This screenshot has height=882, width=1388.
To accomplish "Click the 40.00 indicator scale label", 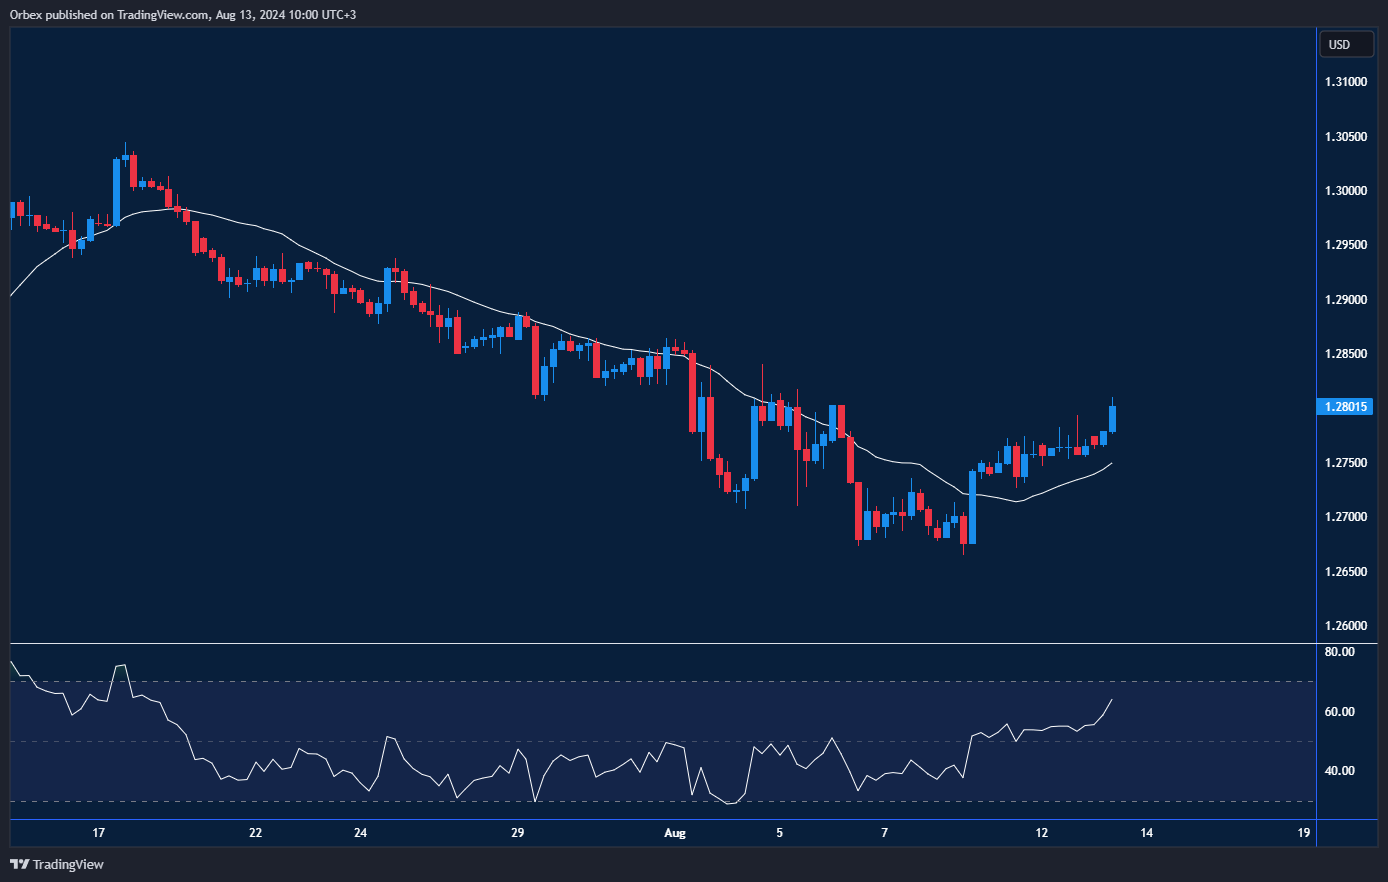I will point(1339,771).
